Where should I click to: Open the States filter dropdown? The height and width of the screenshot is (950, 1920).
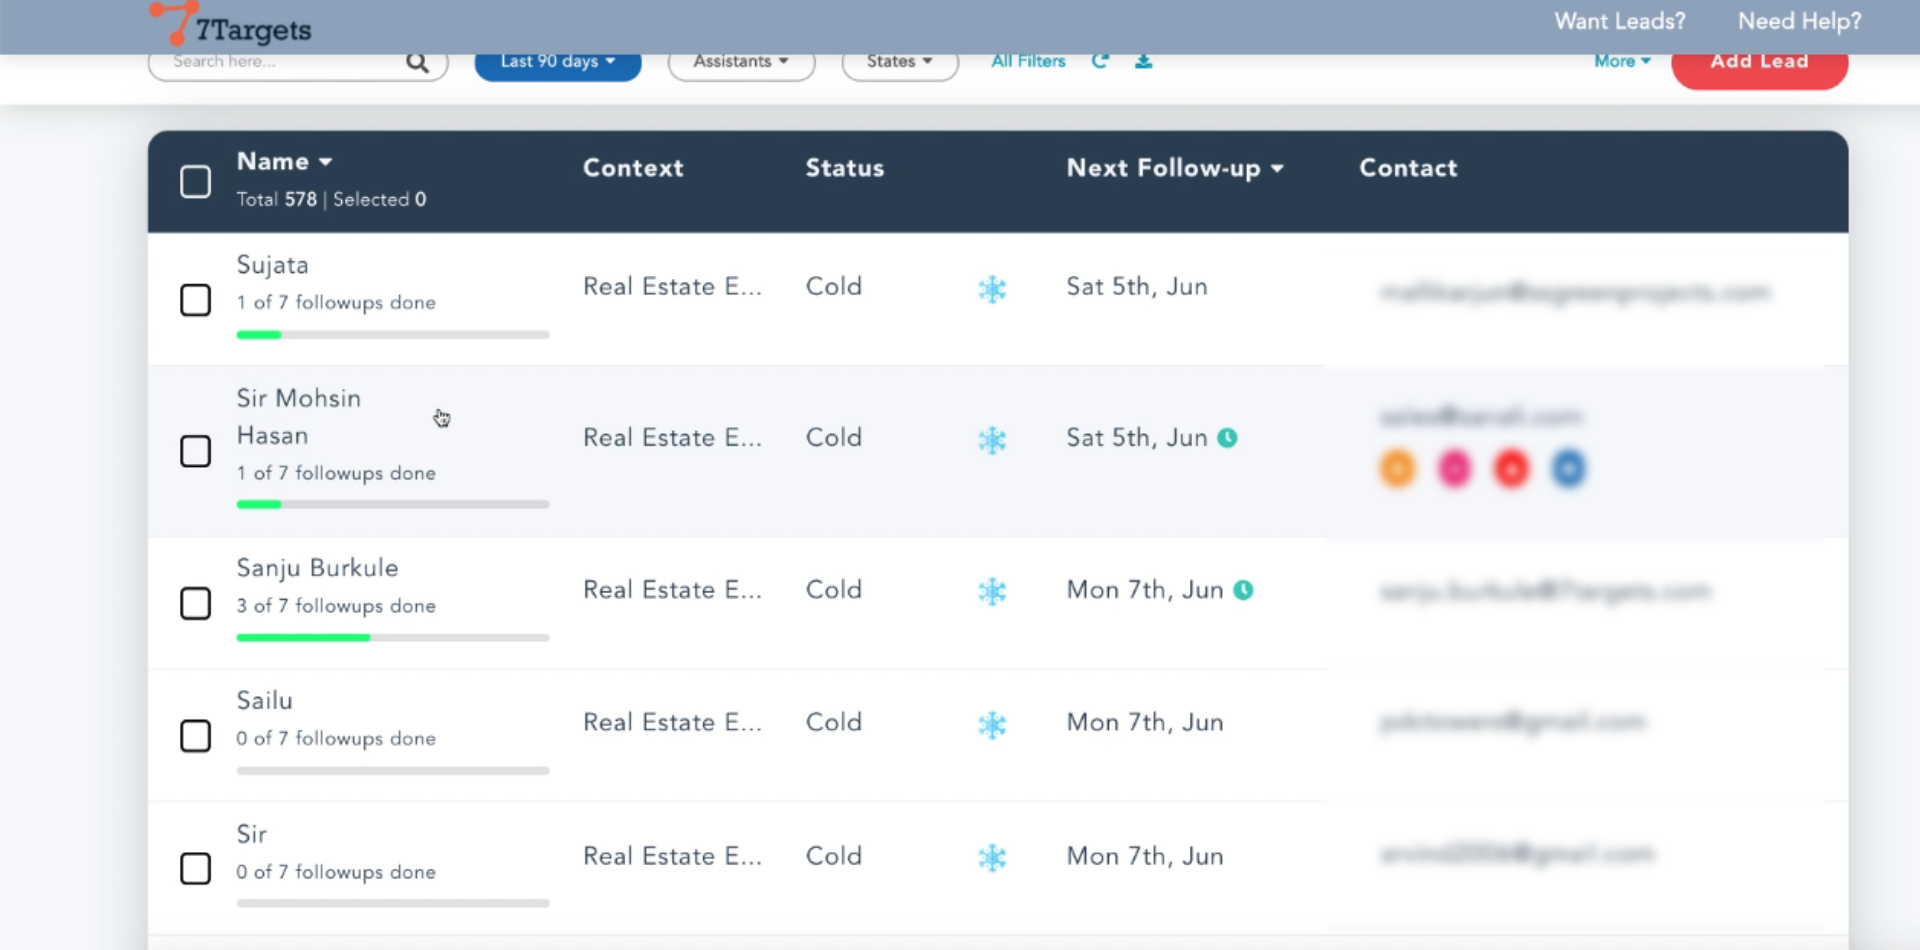pos(899,62)
